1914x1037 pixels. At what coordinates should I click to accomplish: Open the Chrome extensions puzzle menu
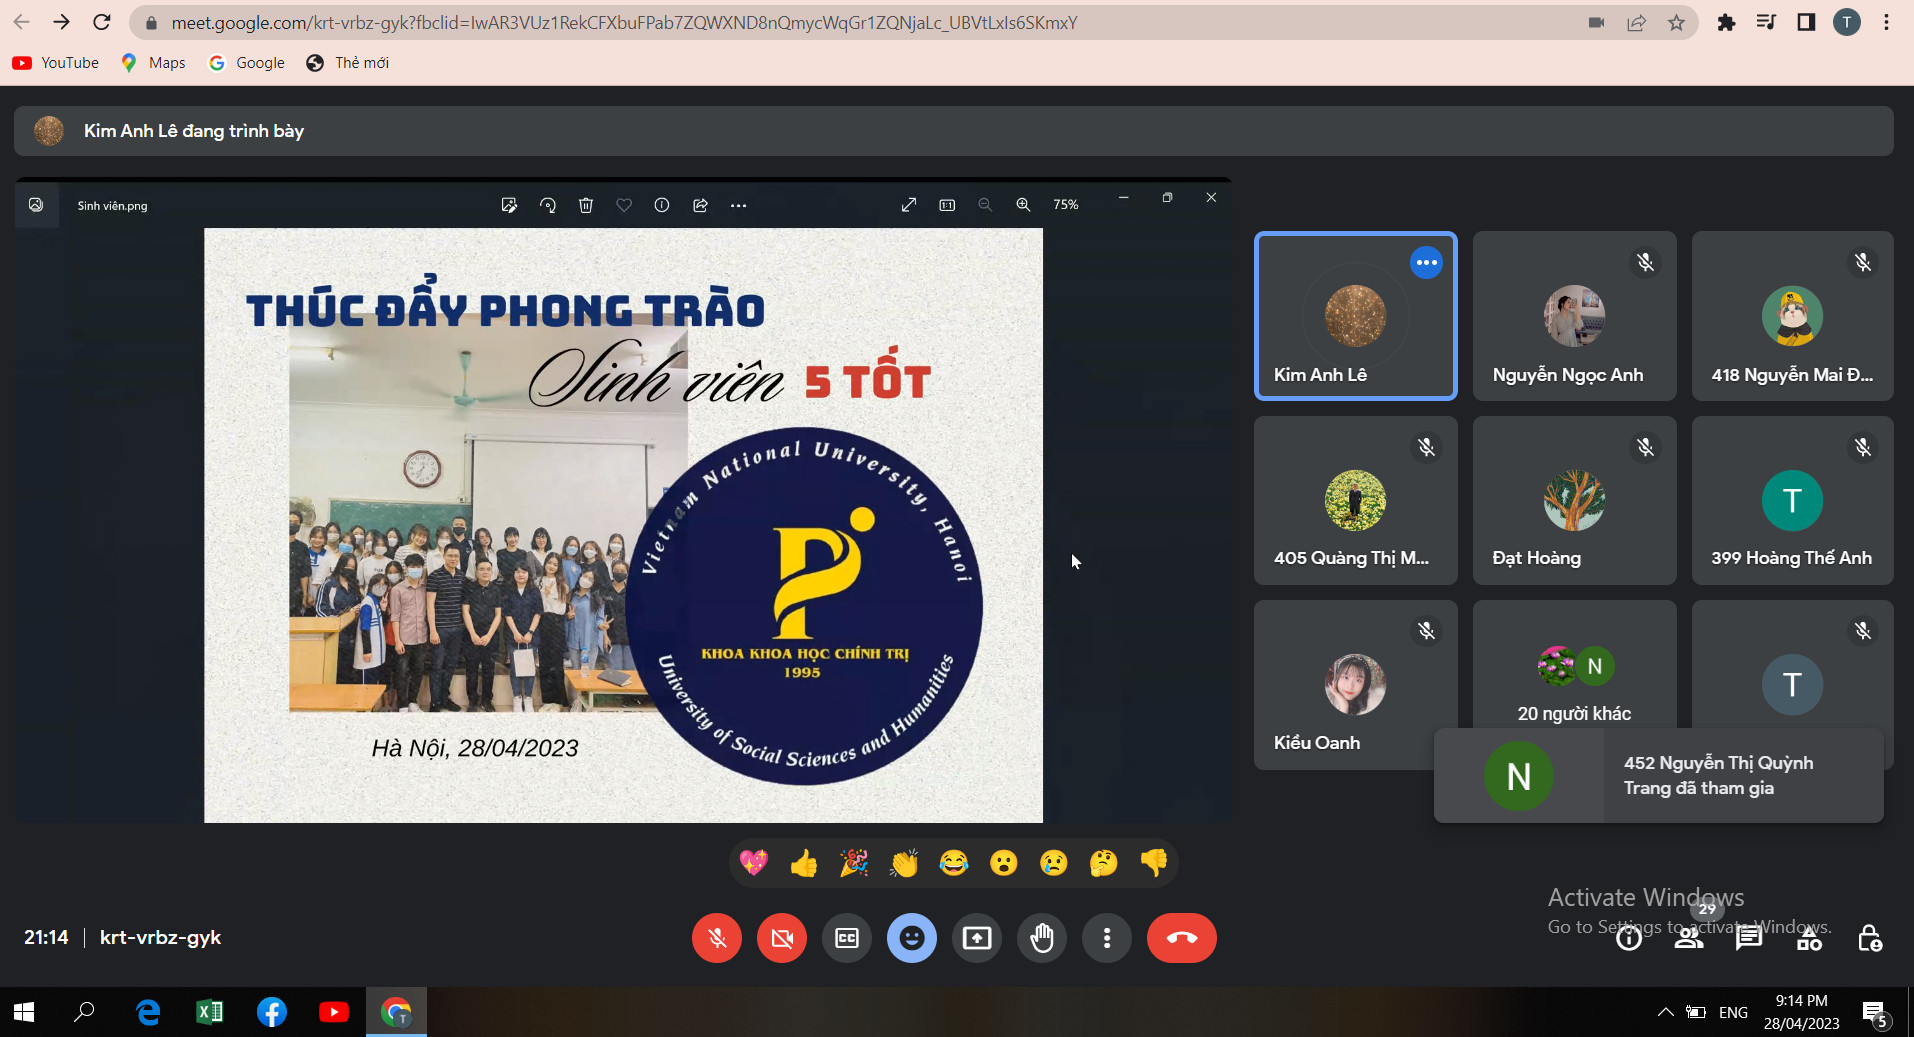click(1726, 22)
